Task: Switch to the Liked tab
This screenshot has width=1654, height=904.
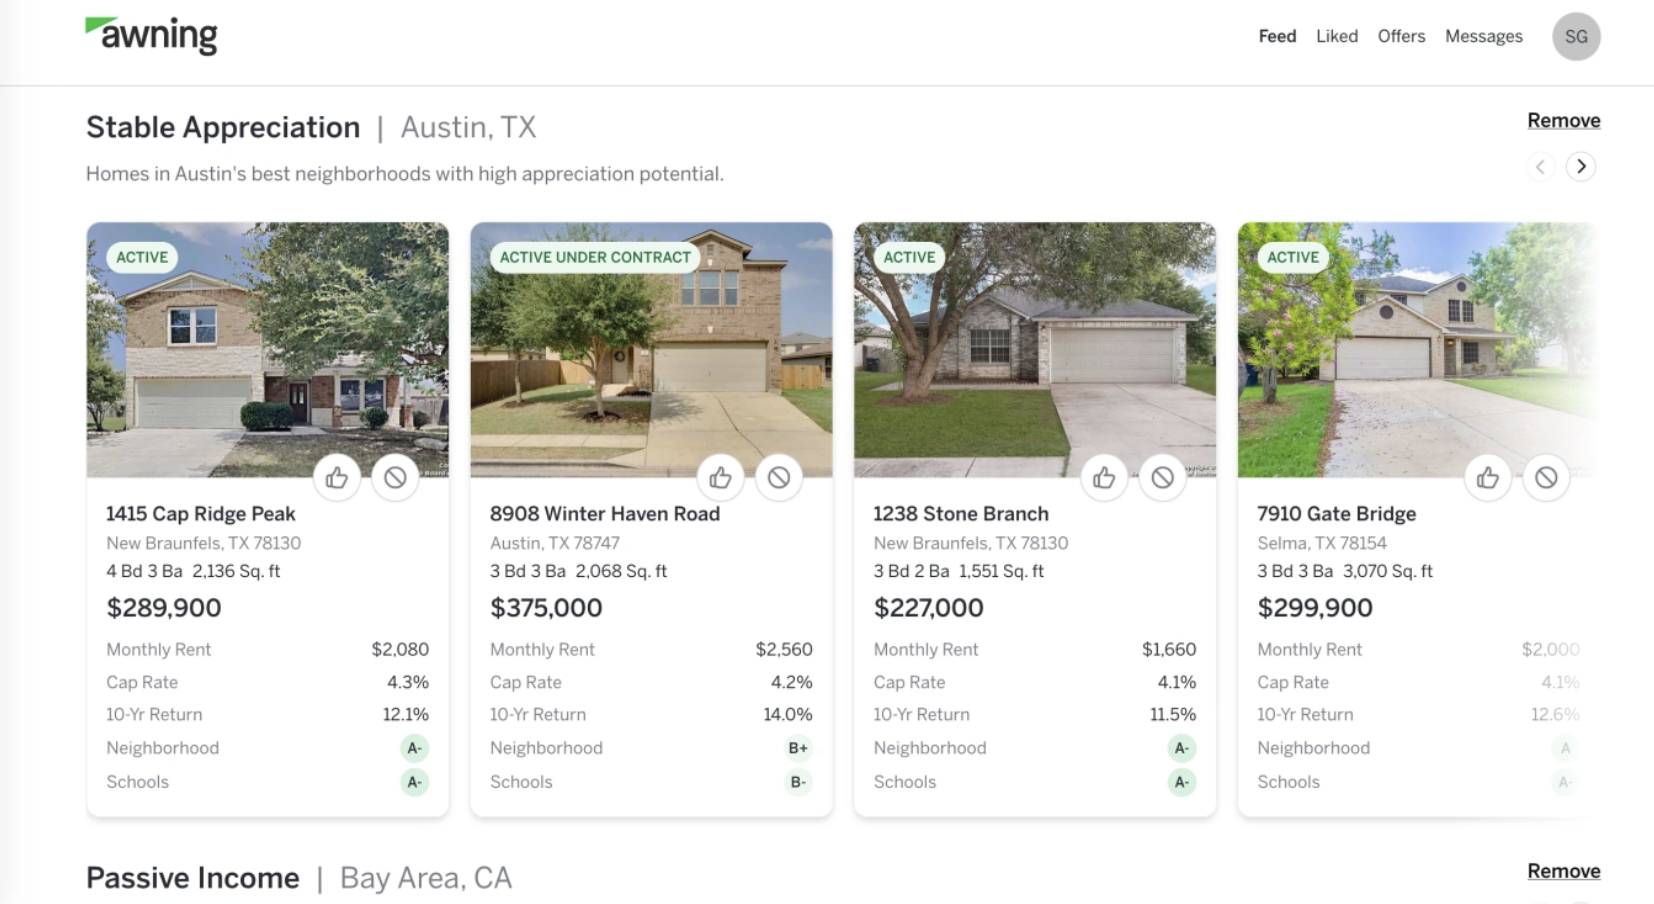Action: [x=1336, y=37]
